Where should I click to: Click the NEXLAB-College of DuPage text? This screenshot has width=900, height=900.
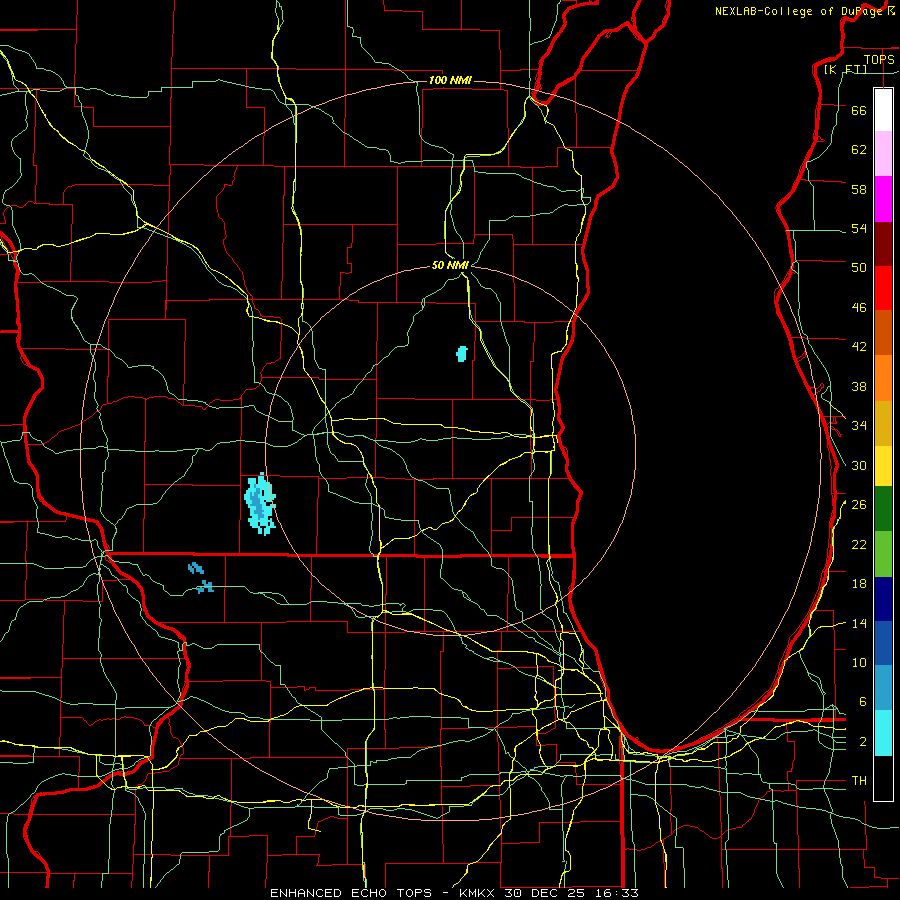point(799,11)
